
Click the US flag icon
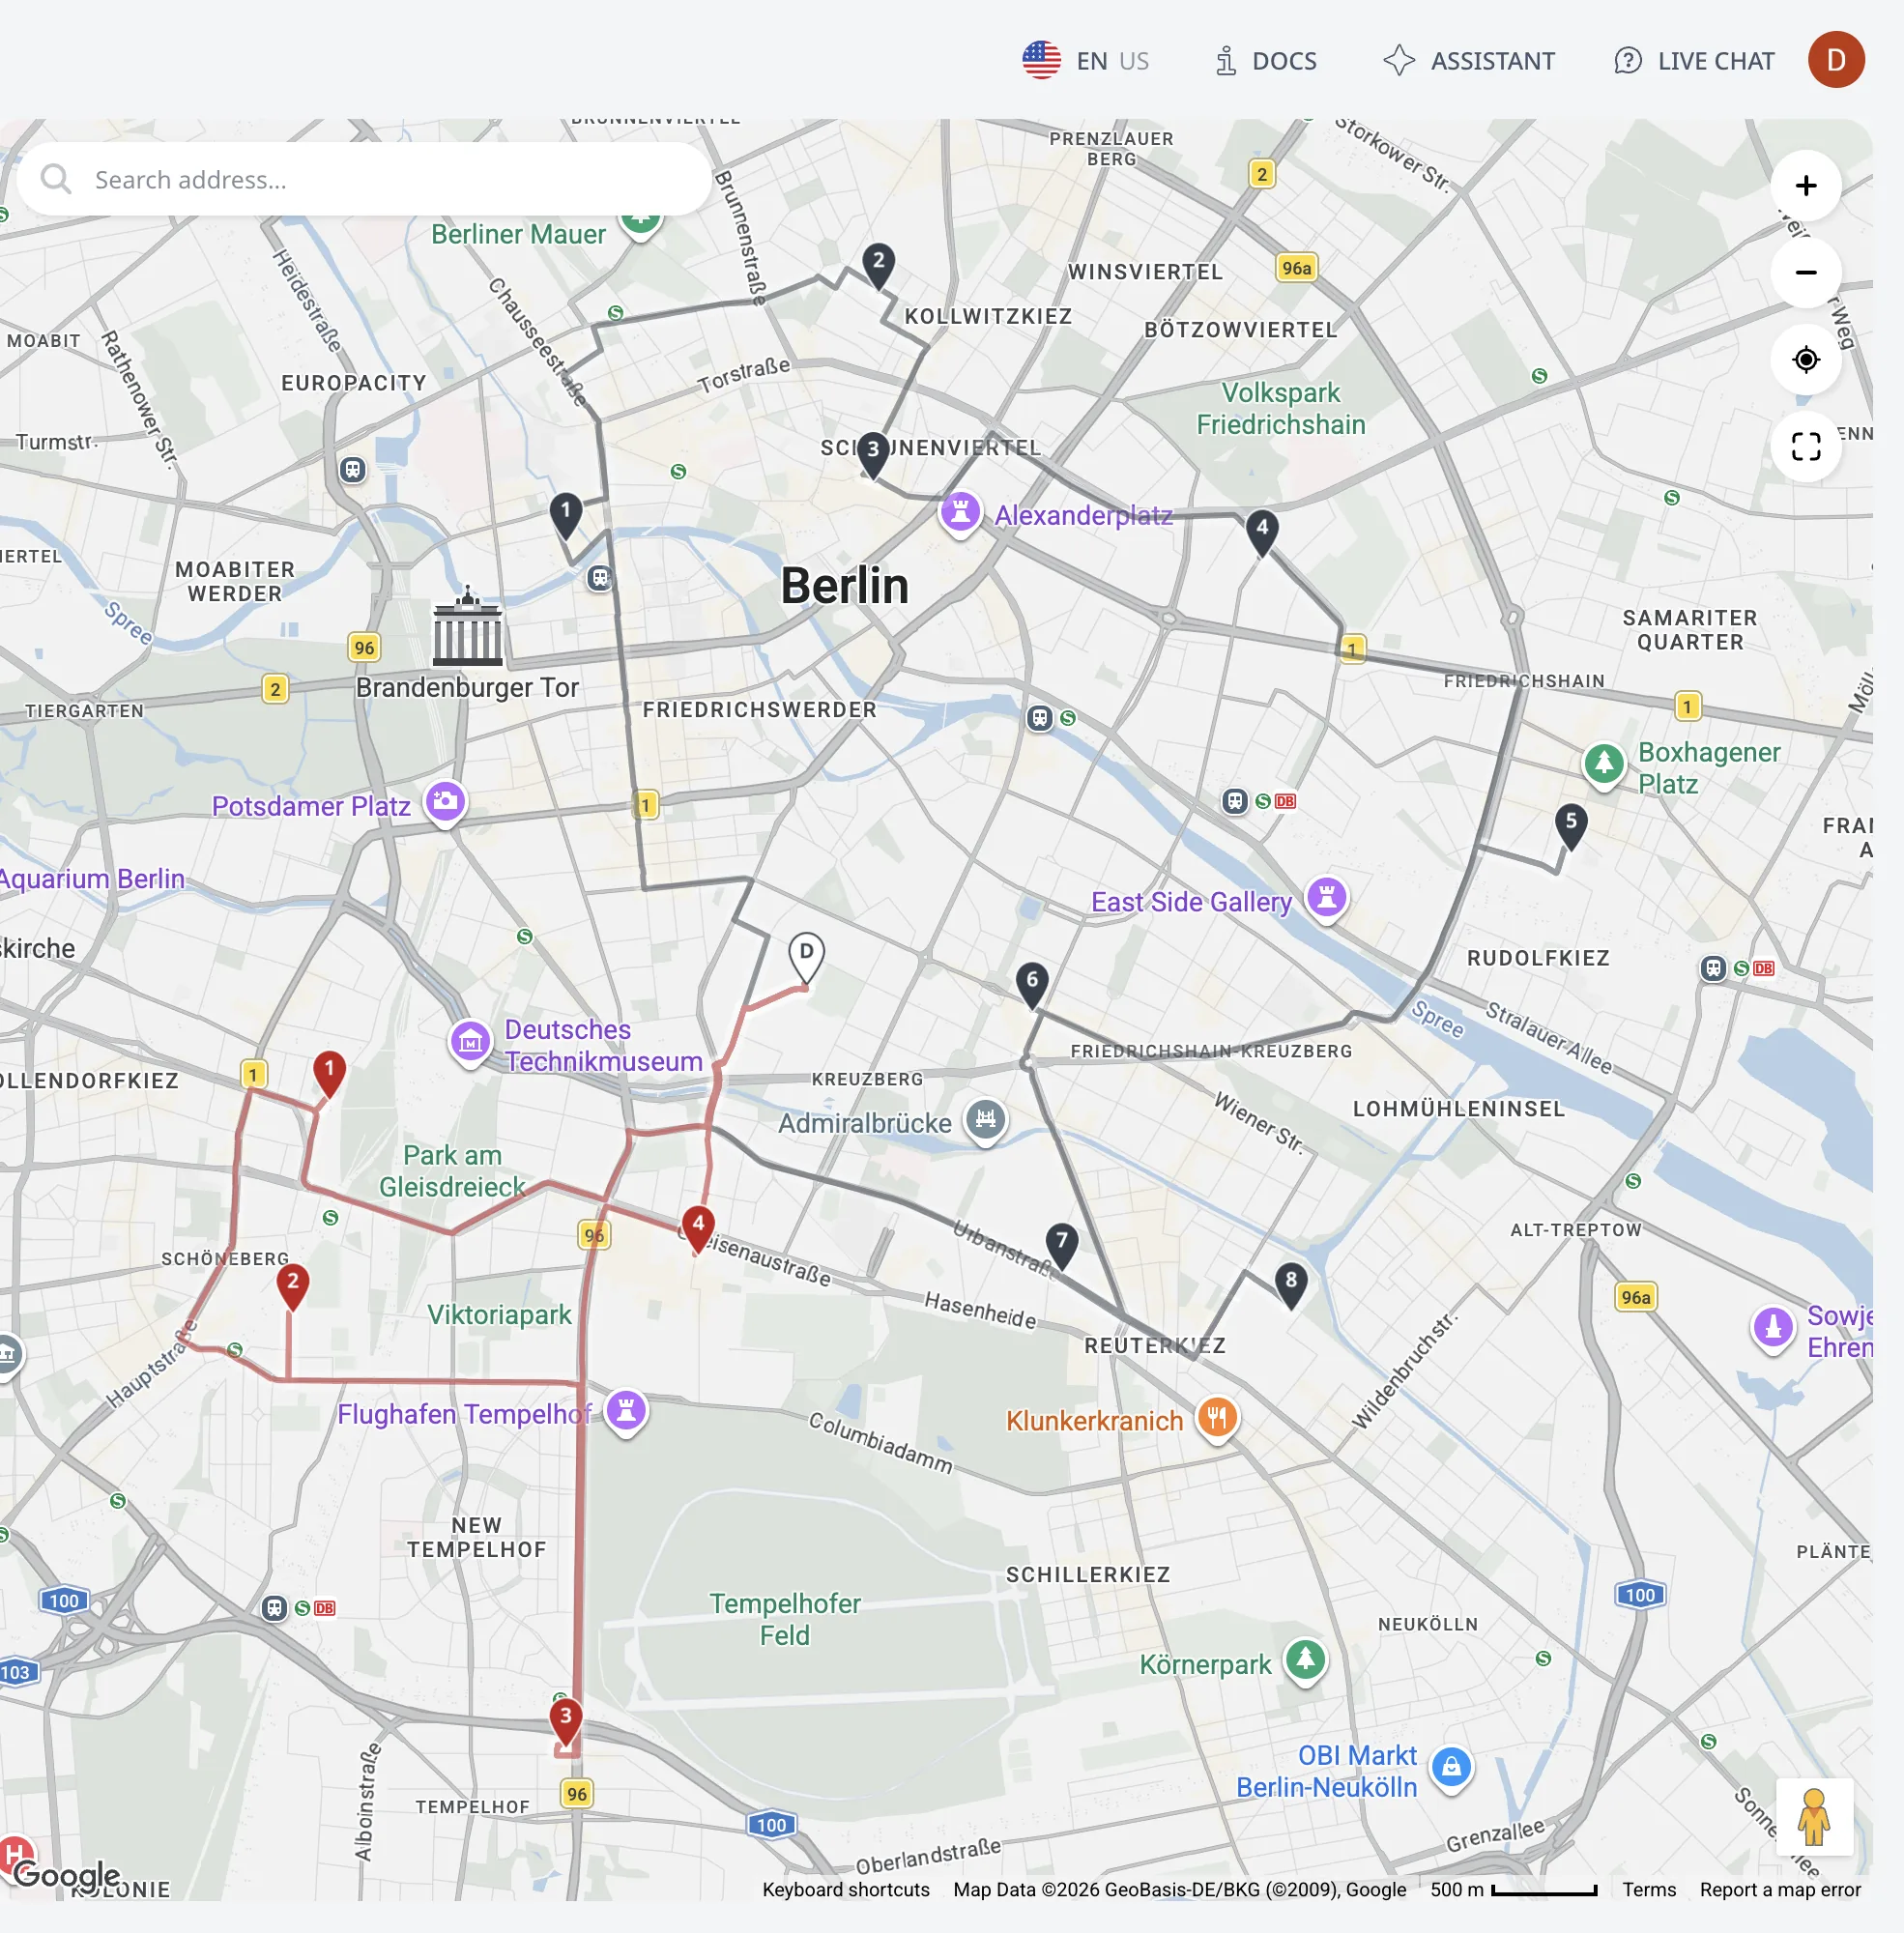click(1041, 61)
